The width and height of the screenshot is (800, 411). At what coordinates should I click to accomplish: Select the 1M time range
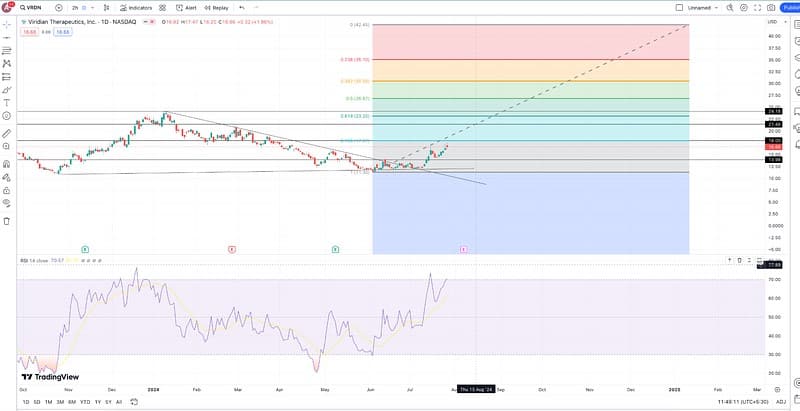(48, 402)
